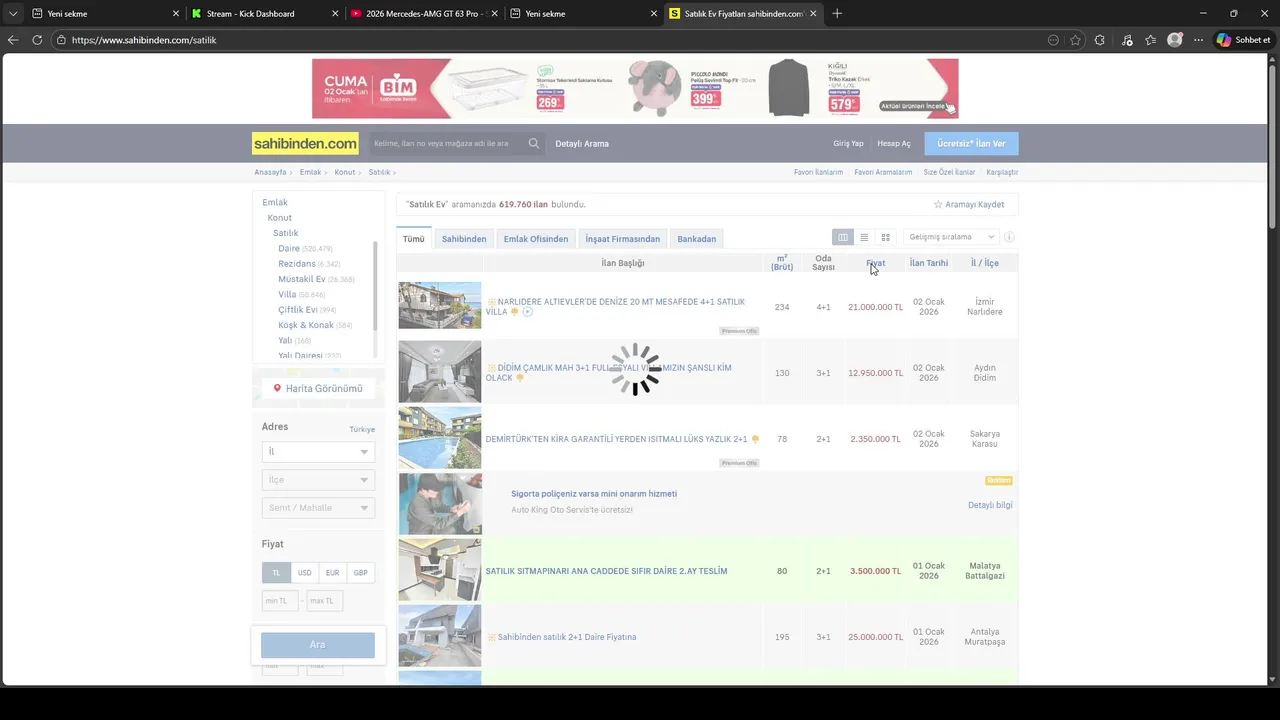The height and width of the screenshot is (720, 1280).
Task: Open browser extensions puzzle icon
Action: (x=1100, y=40)
